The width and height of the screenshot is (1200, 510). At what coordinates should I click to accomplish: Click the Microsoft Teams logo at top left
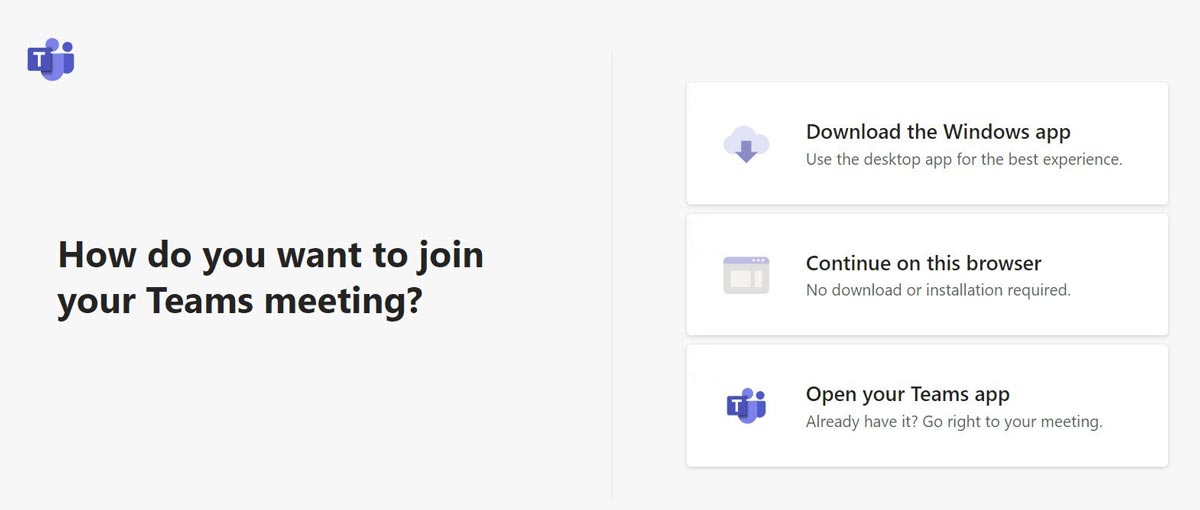51,60
